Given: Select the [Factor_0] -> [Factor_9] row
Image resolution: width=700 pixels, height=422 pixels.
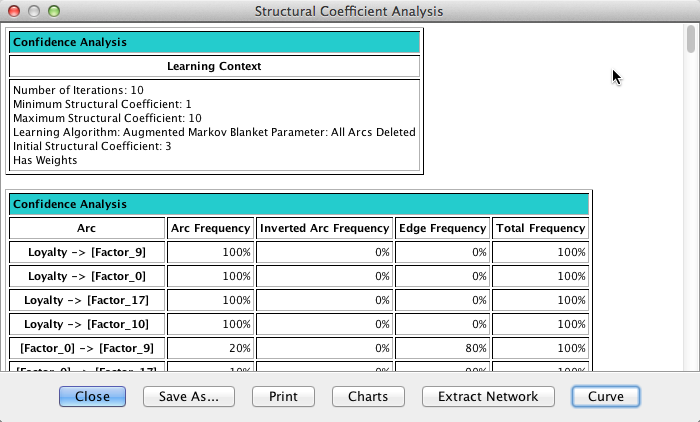Looking at the screenshot, I should tap(299, 348).
